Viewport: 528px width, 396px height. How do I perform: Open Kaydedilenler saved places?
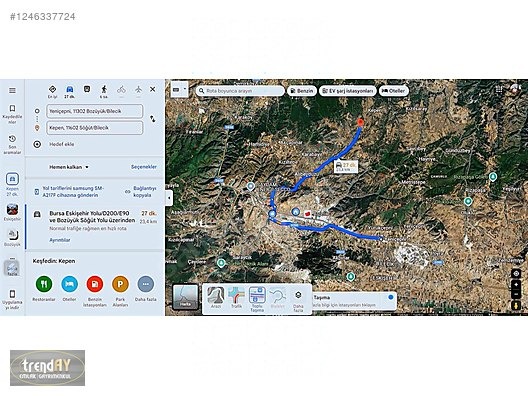12,114
